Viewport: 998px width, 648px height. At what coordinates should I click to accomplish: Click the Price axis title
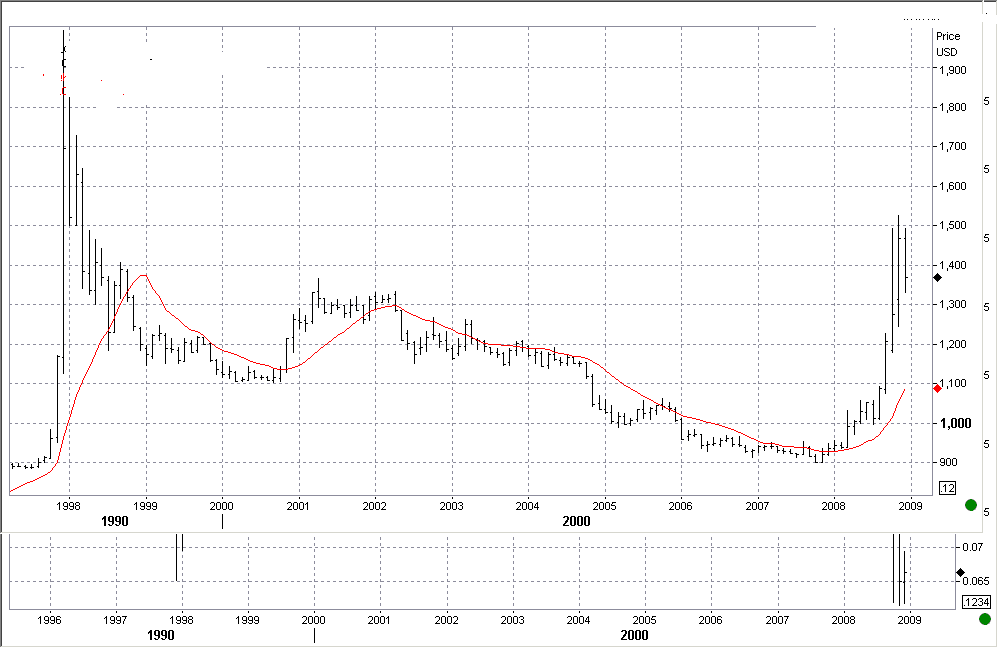pos(948,36)
